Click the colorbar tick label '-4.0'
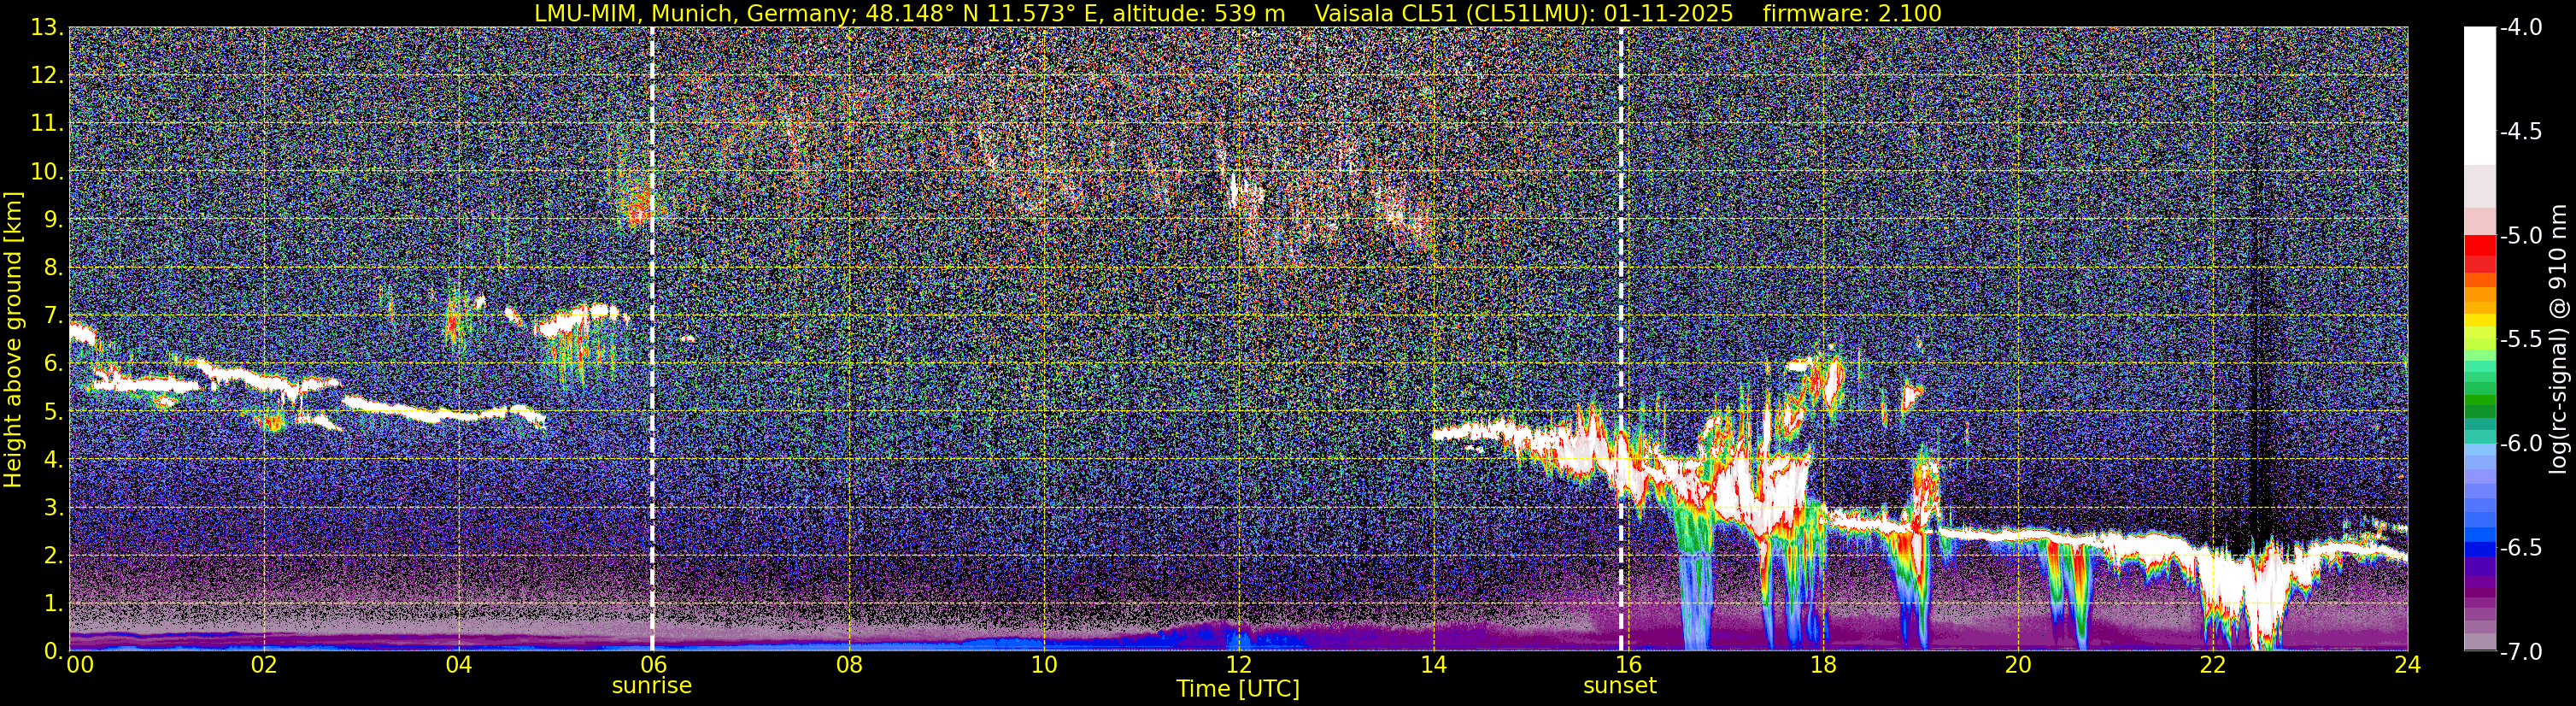 [2520, 28]
